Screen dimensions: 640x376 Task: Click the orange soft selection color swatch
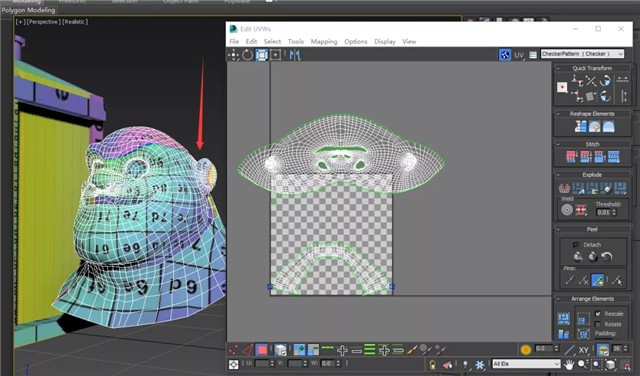point(526,349)
